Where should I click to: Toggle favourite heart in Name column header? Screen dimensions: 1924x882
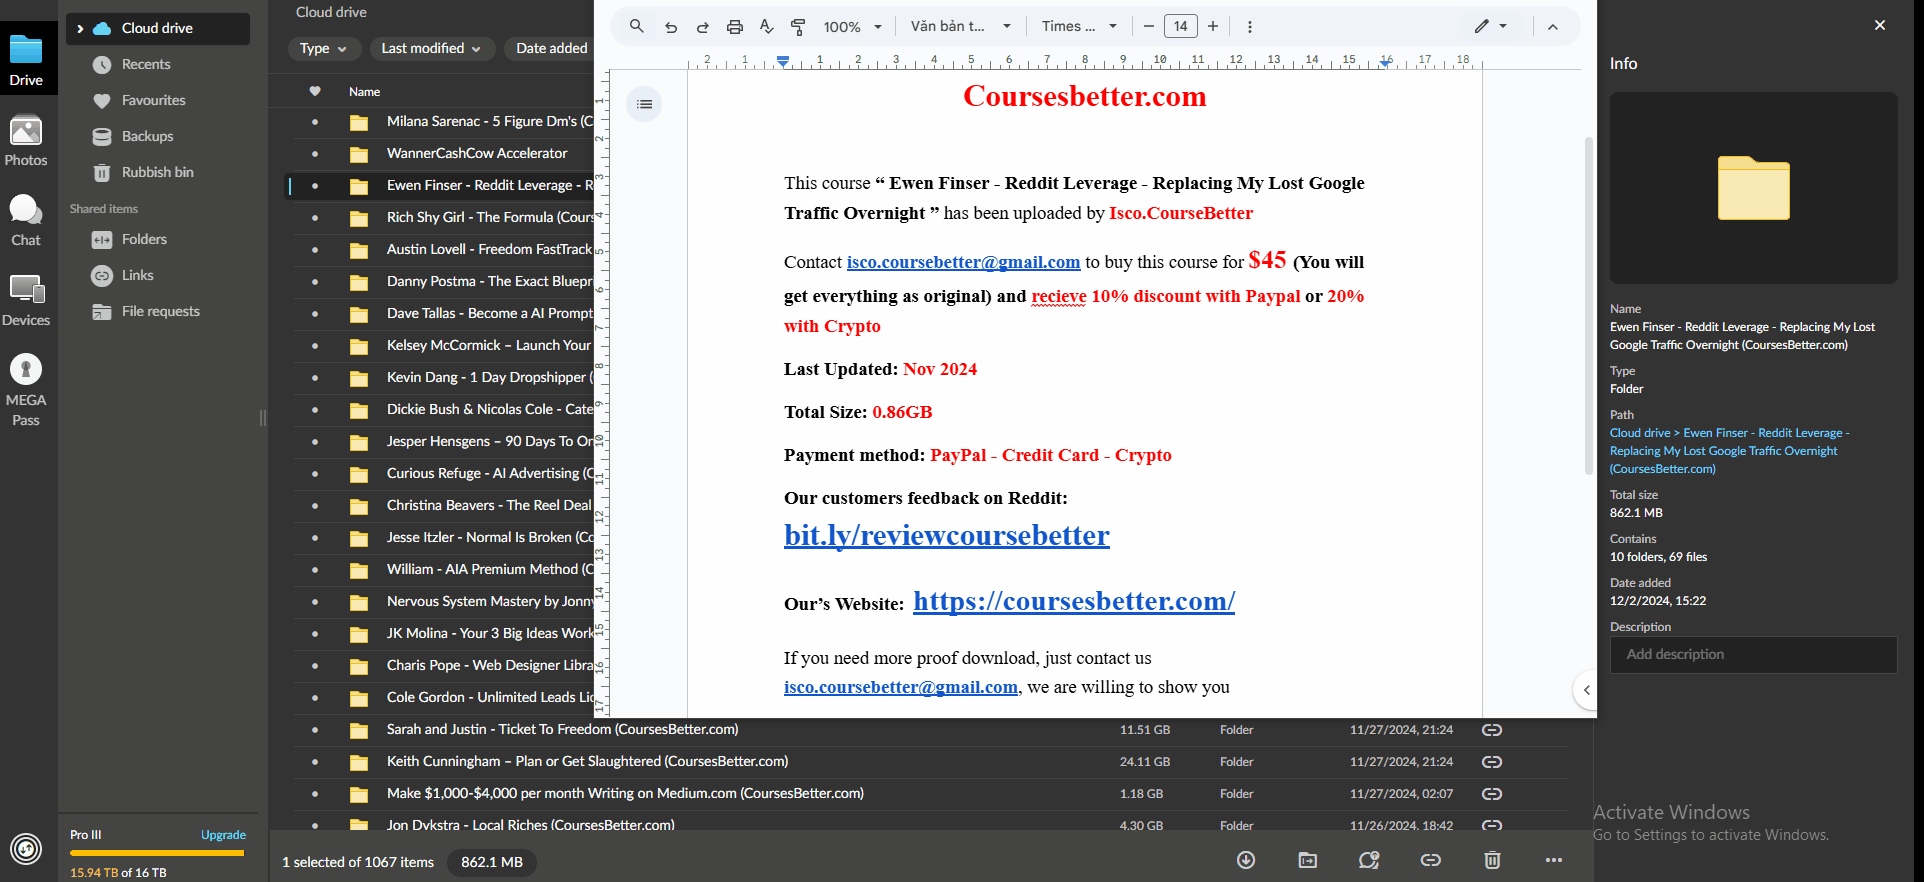tap(315, 91)
